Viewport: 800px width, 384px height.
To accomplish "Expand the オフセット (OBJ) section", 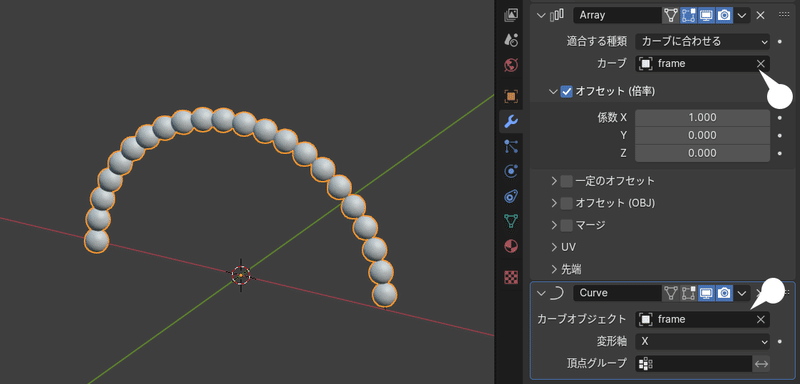I will (554, 203).
